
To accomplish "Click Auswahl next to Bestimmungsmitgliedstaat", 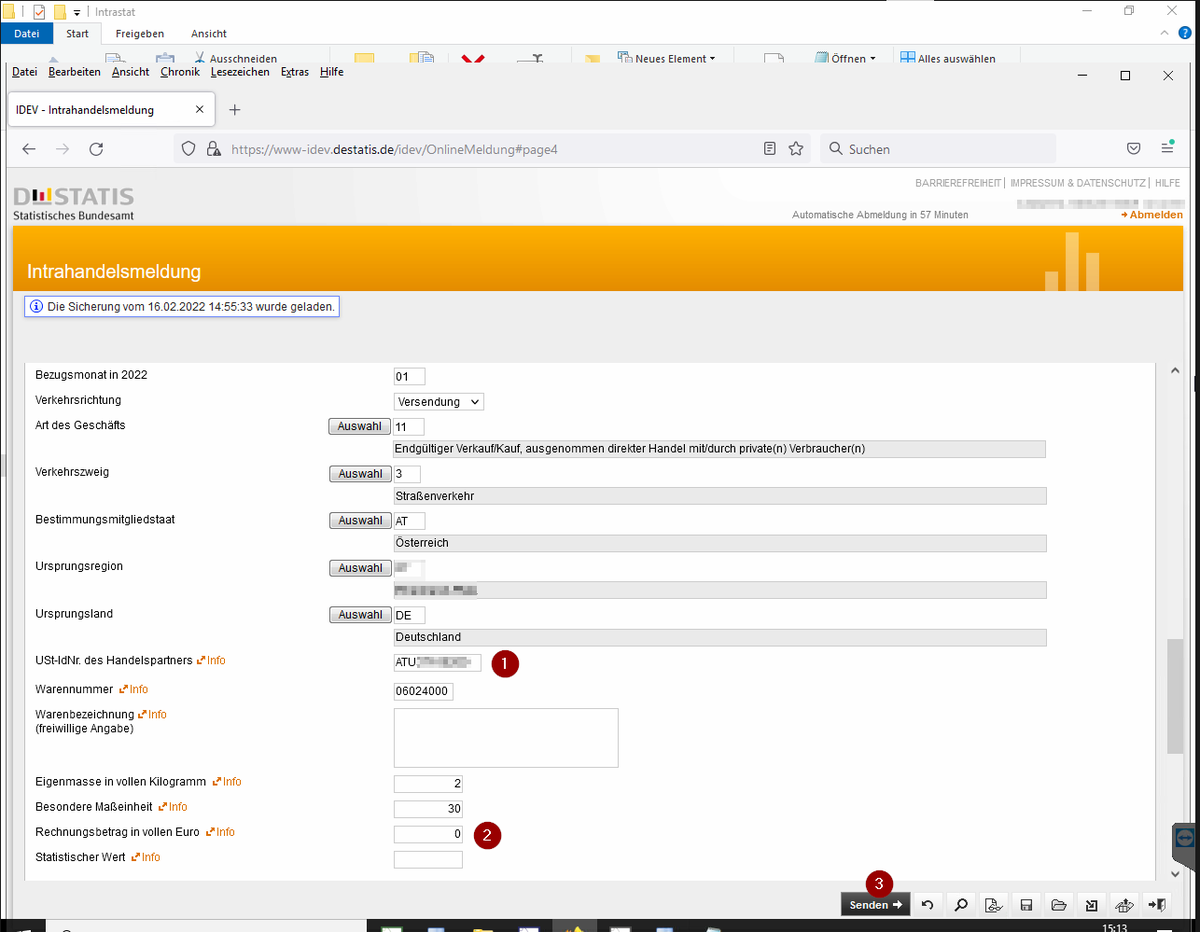I will (x=359, y=520).
